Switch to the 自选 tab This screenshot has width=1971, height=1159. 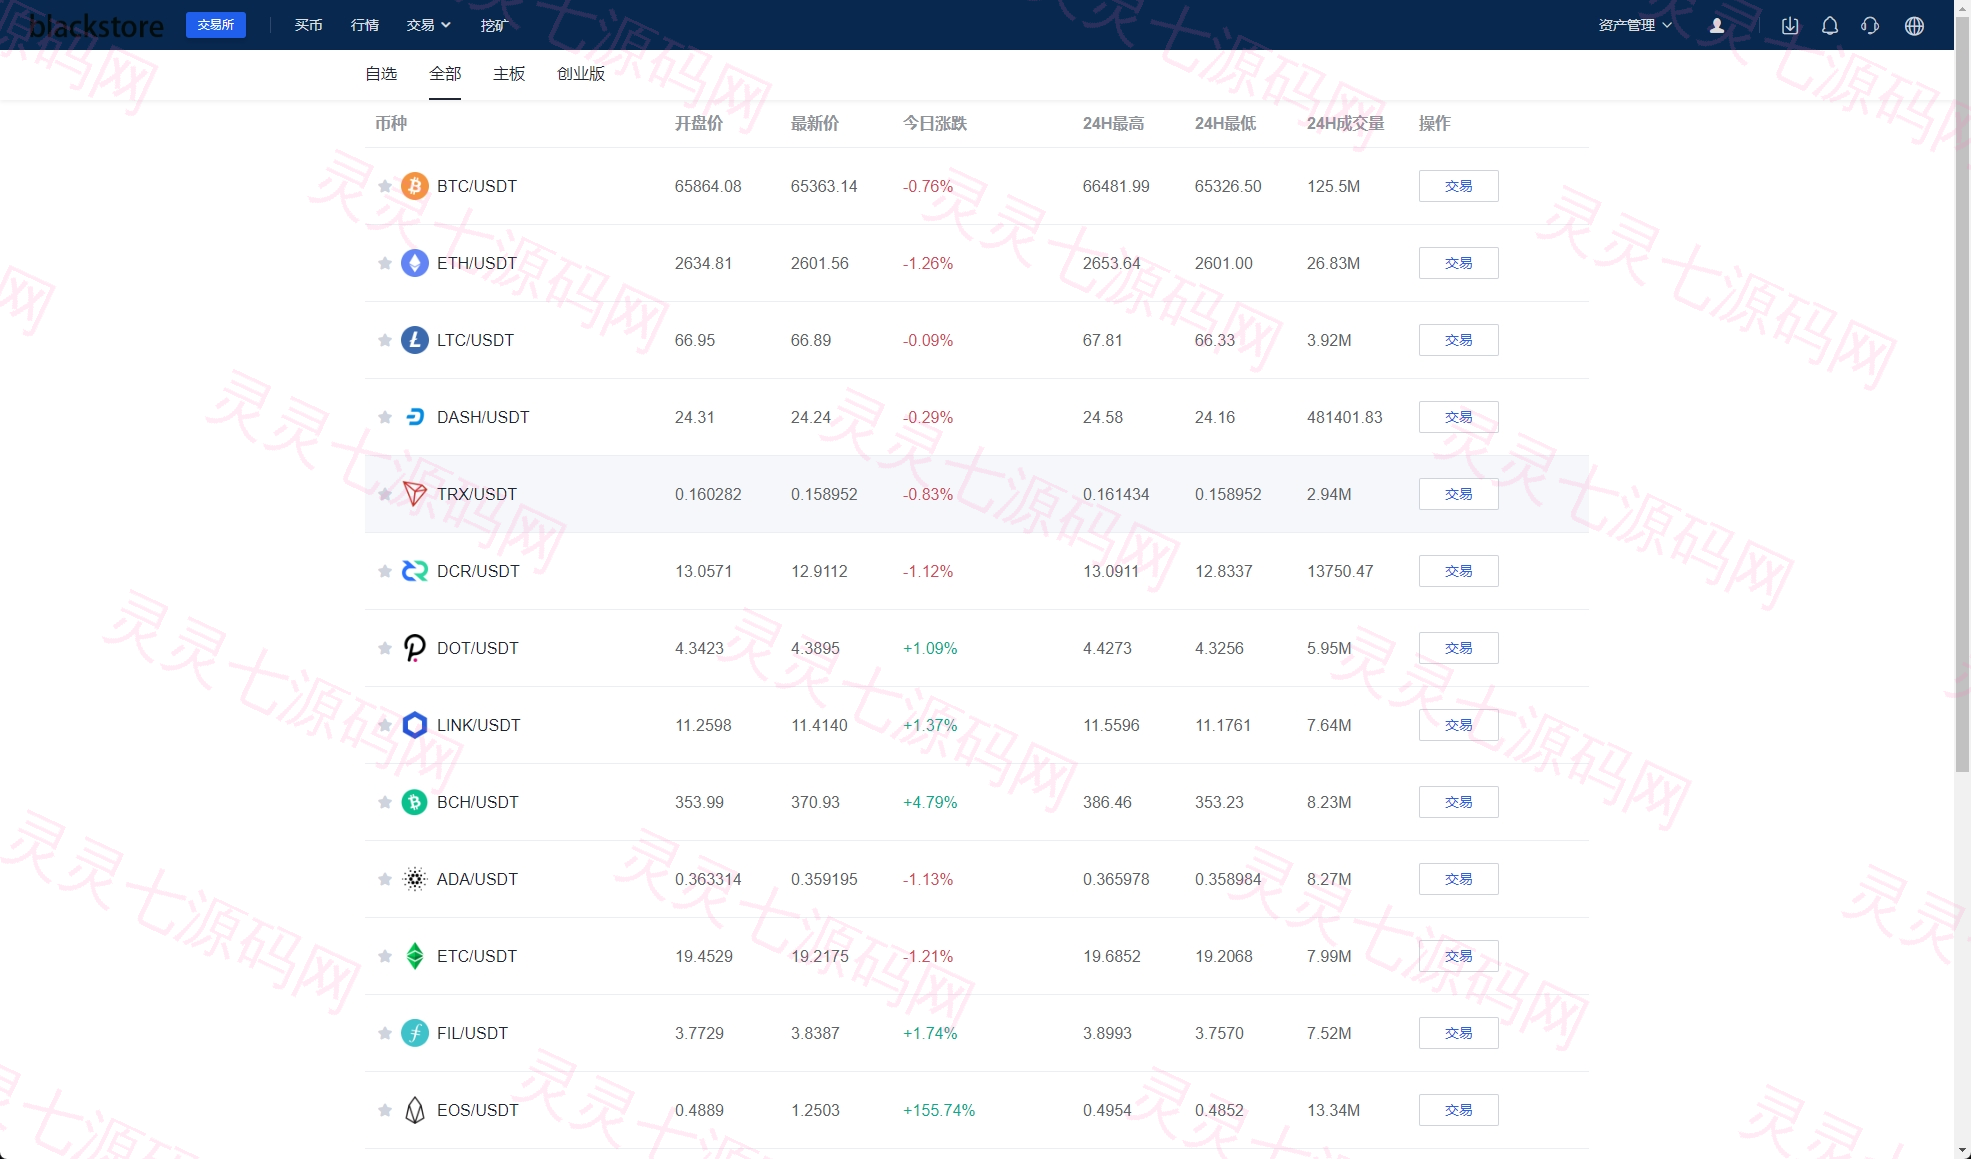(381, 74)
